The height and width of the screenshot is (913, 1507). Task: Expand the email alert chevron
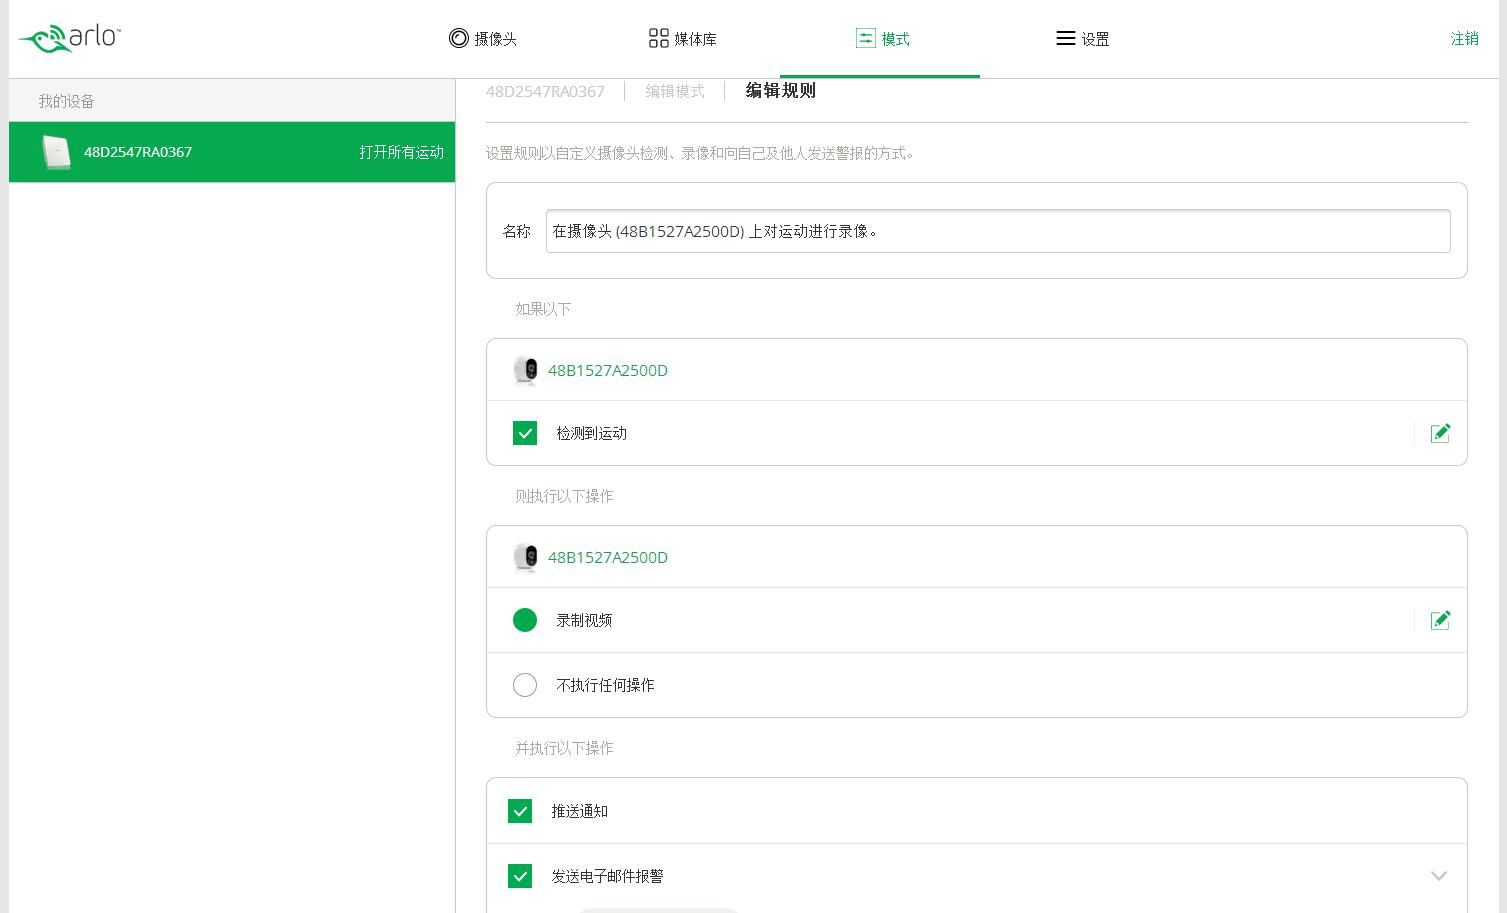1438,876
